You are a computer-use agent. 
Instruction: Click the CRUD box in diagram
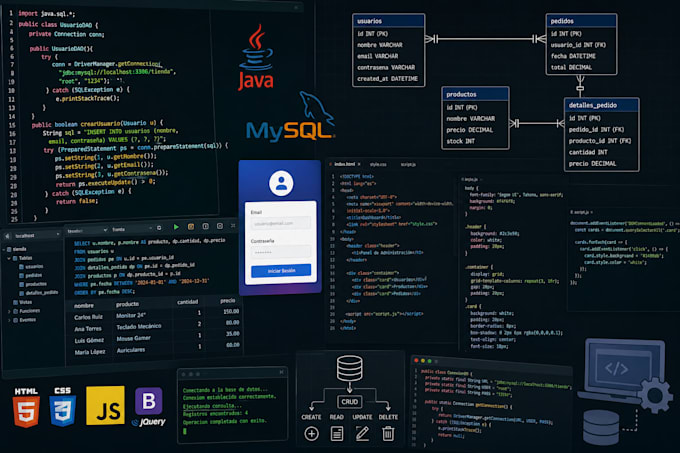point(350,402)
